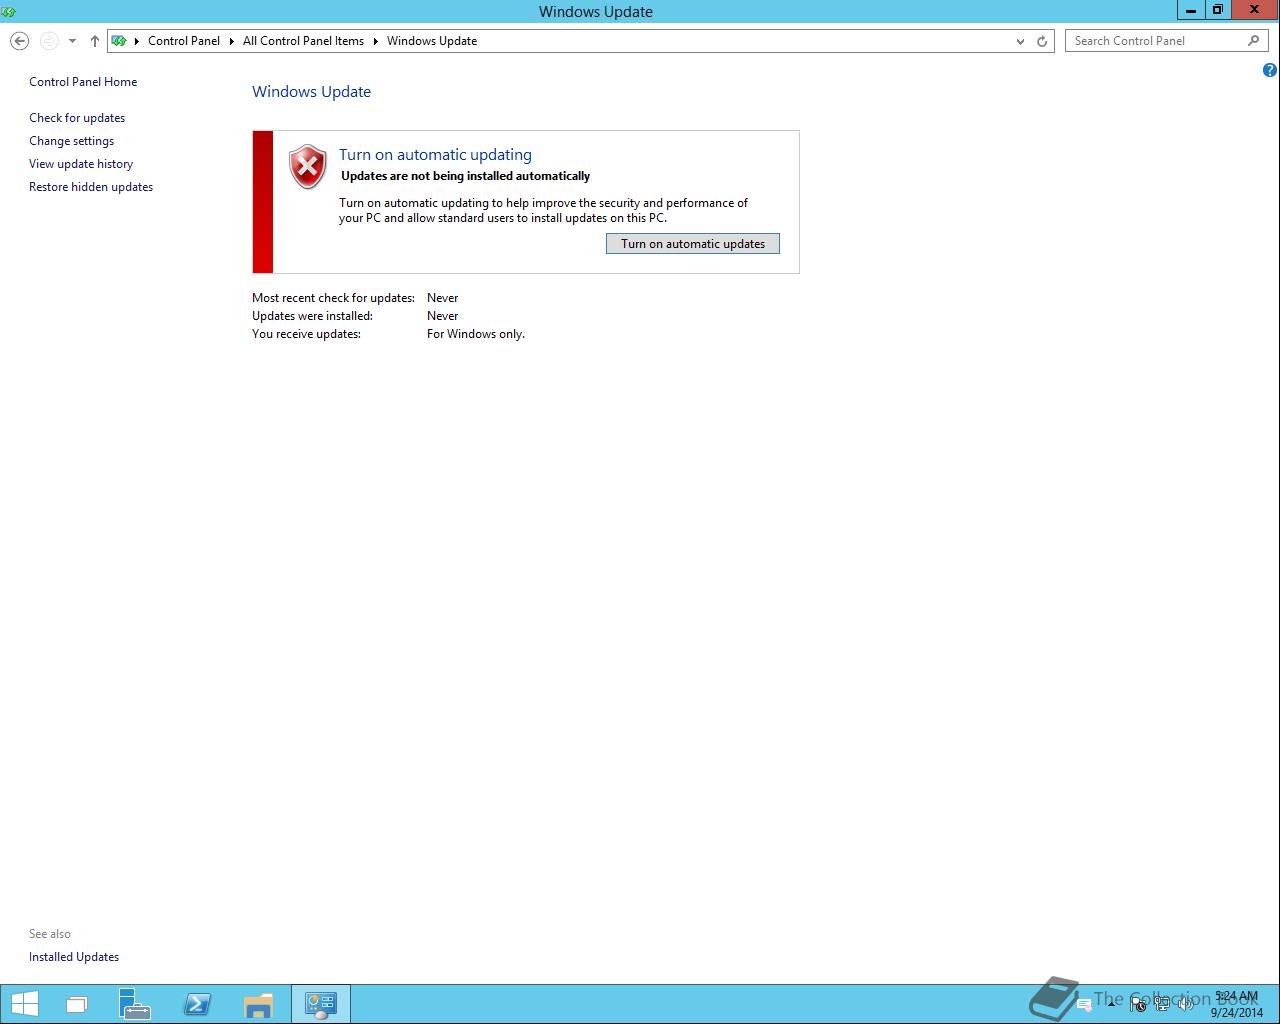This screenshot has height=1024, width=1280.
Task: Open Help with the question mark icon
Action: pos(1270,70)
